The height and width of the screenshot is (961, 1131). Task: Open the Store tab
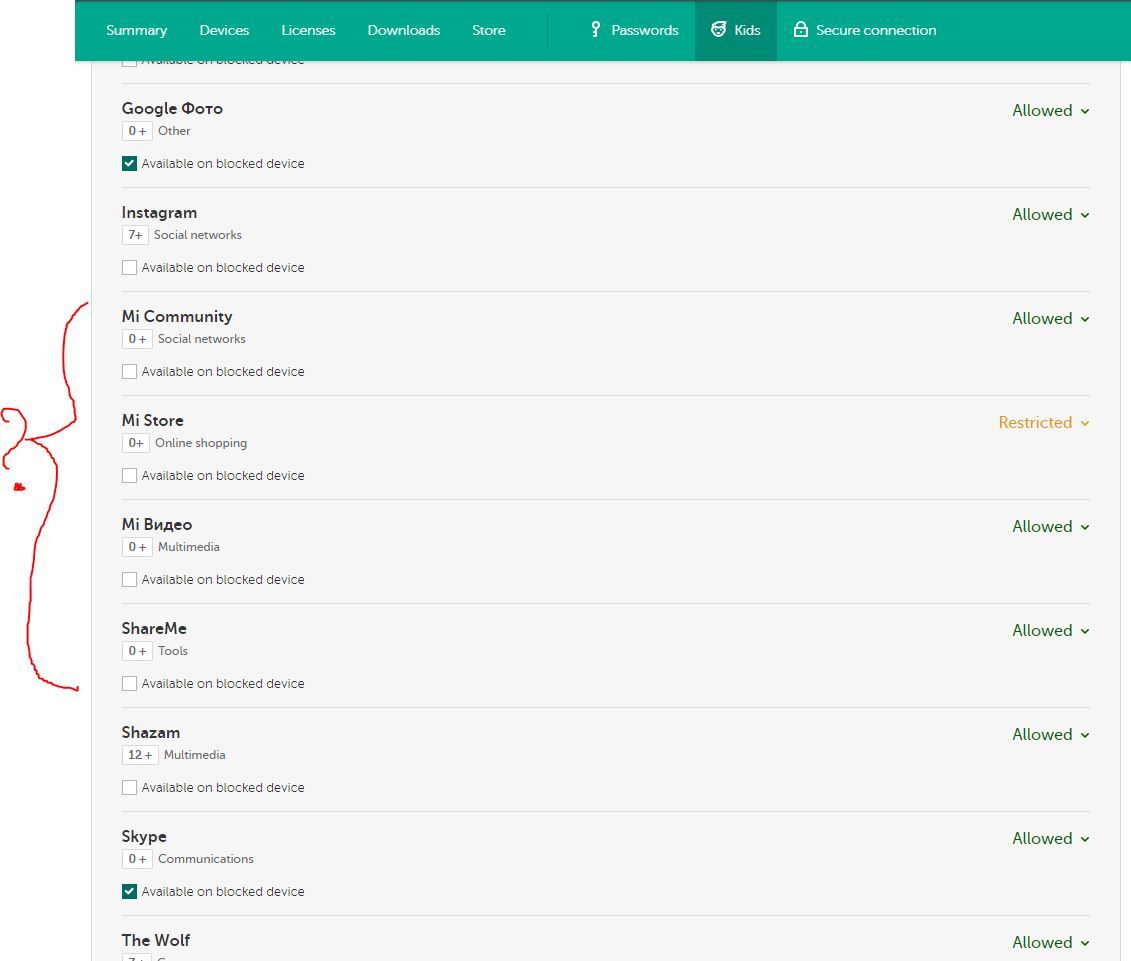click(x=488, y=30)
